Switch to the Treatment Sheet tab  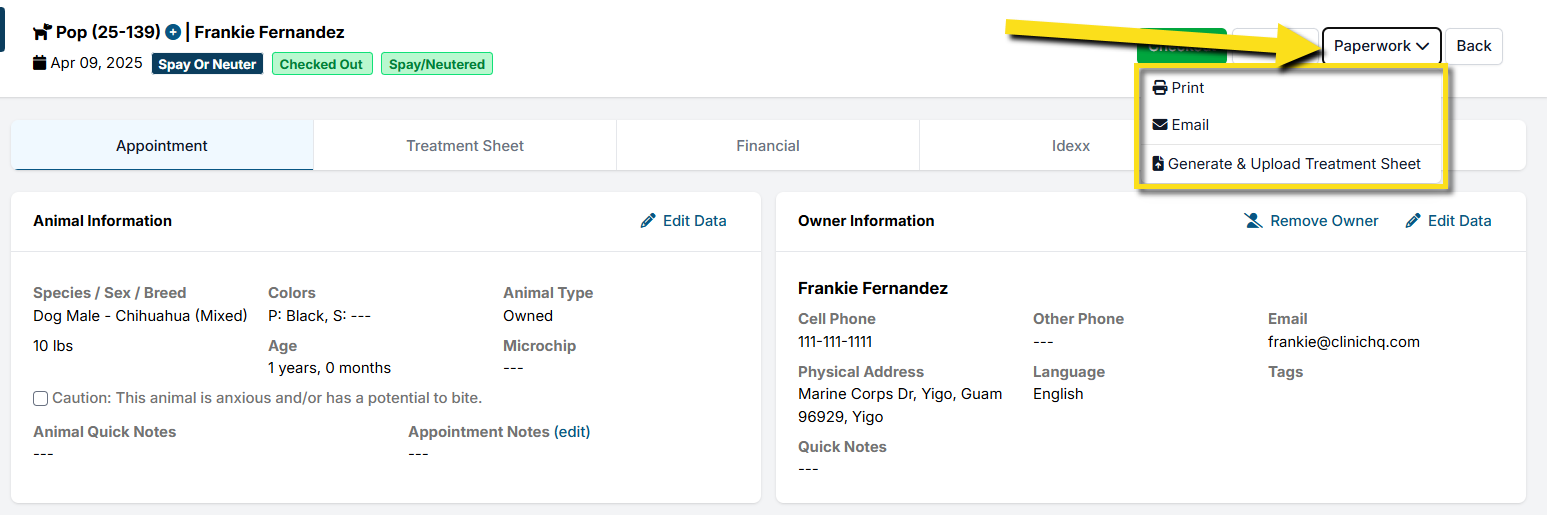point(465,146)
